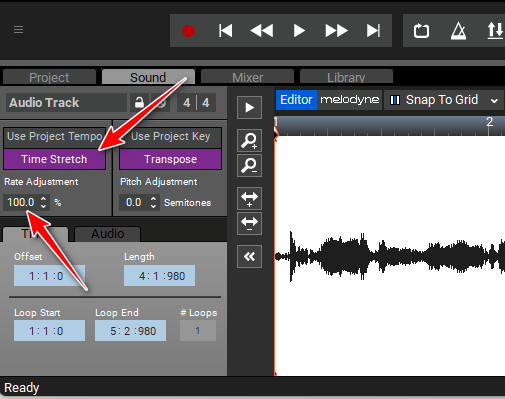Enable Use Project Tempo
505x399 pixels.
55,137
